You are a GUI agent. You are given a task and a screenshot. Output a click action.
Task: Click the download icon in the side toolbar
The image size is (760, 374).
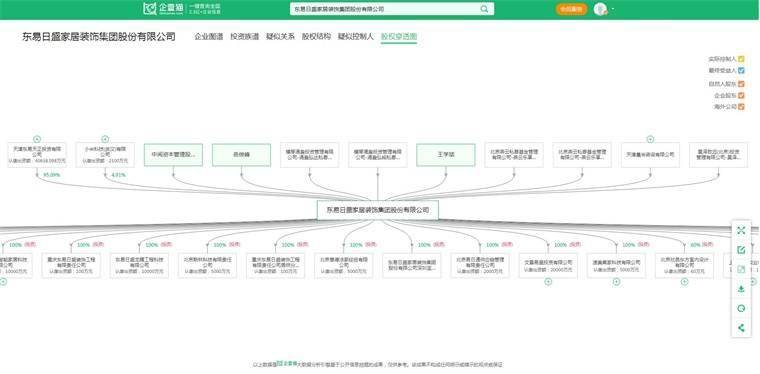pos(741,289)
